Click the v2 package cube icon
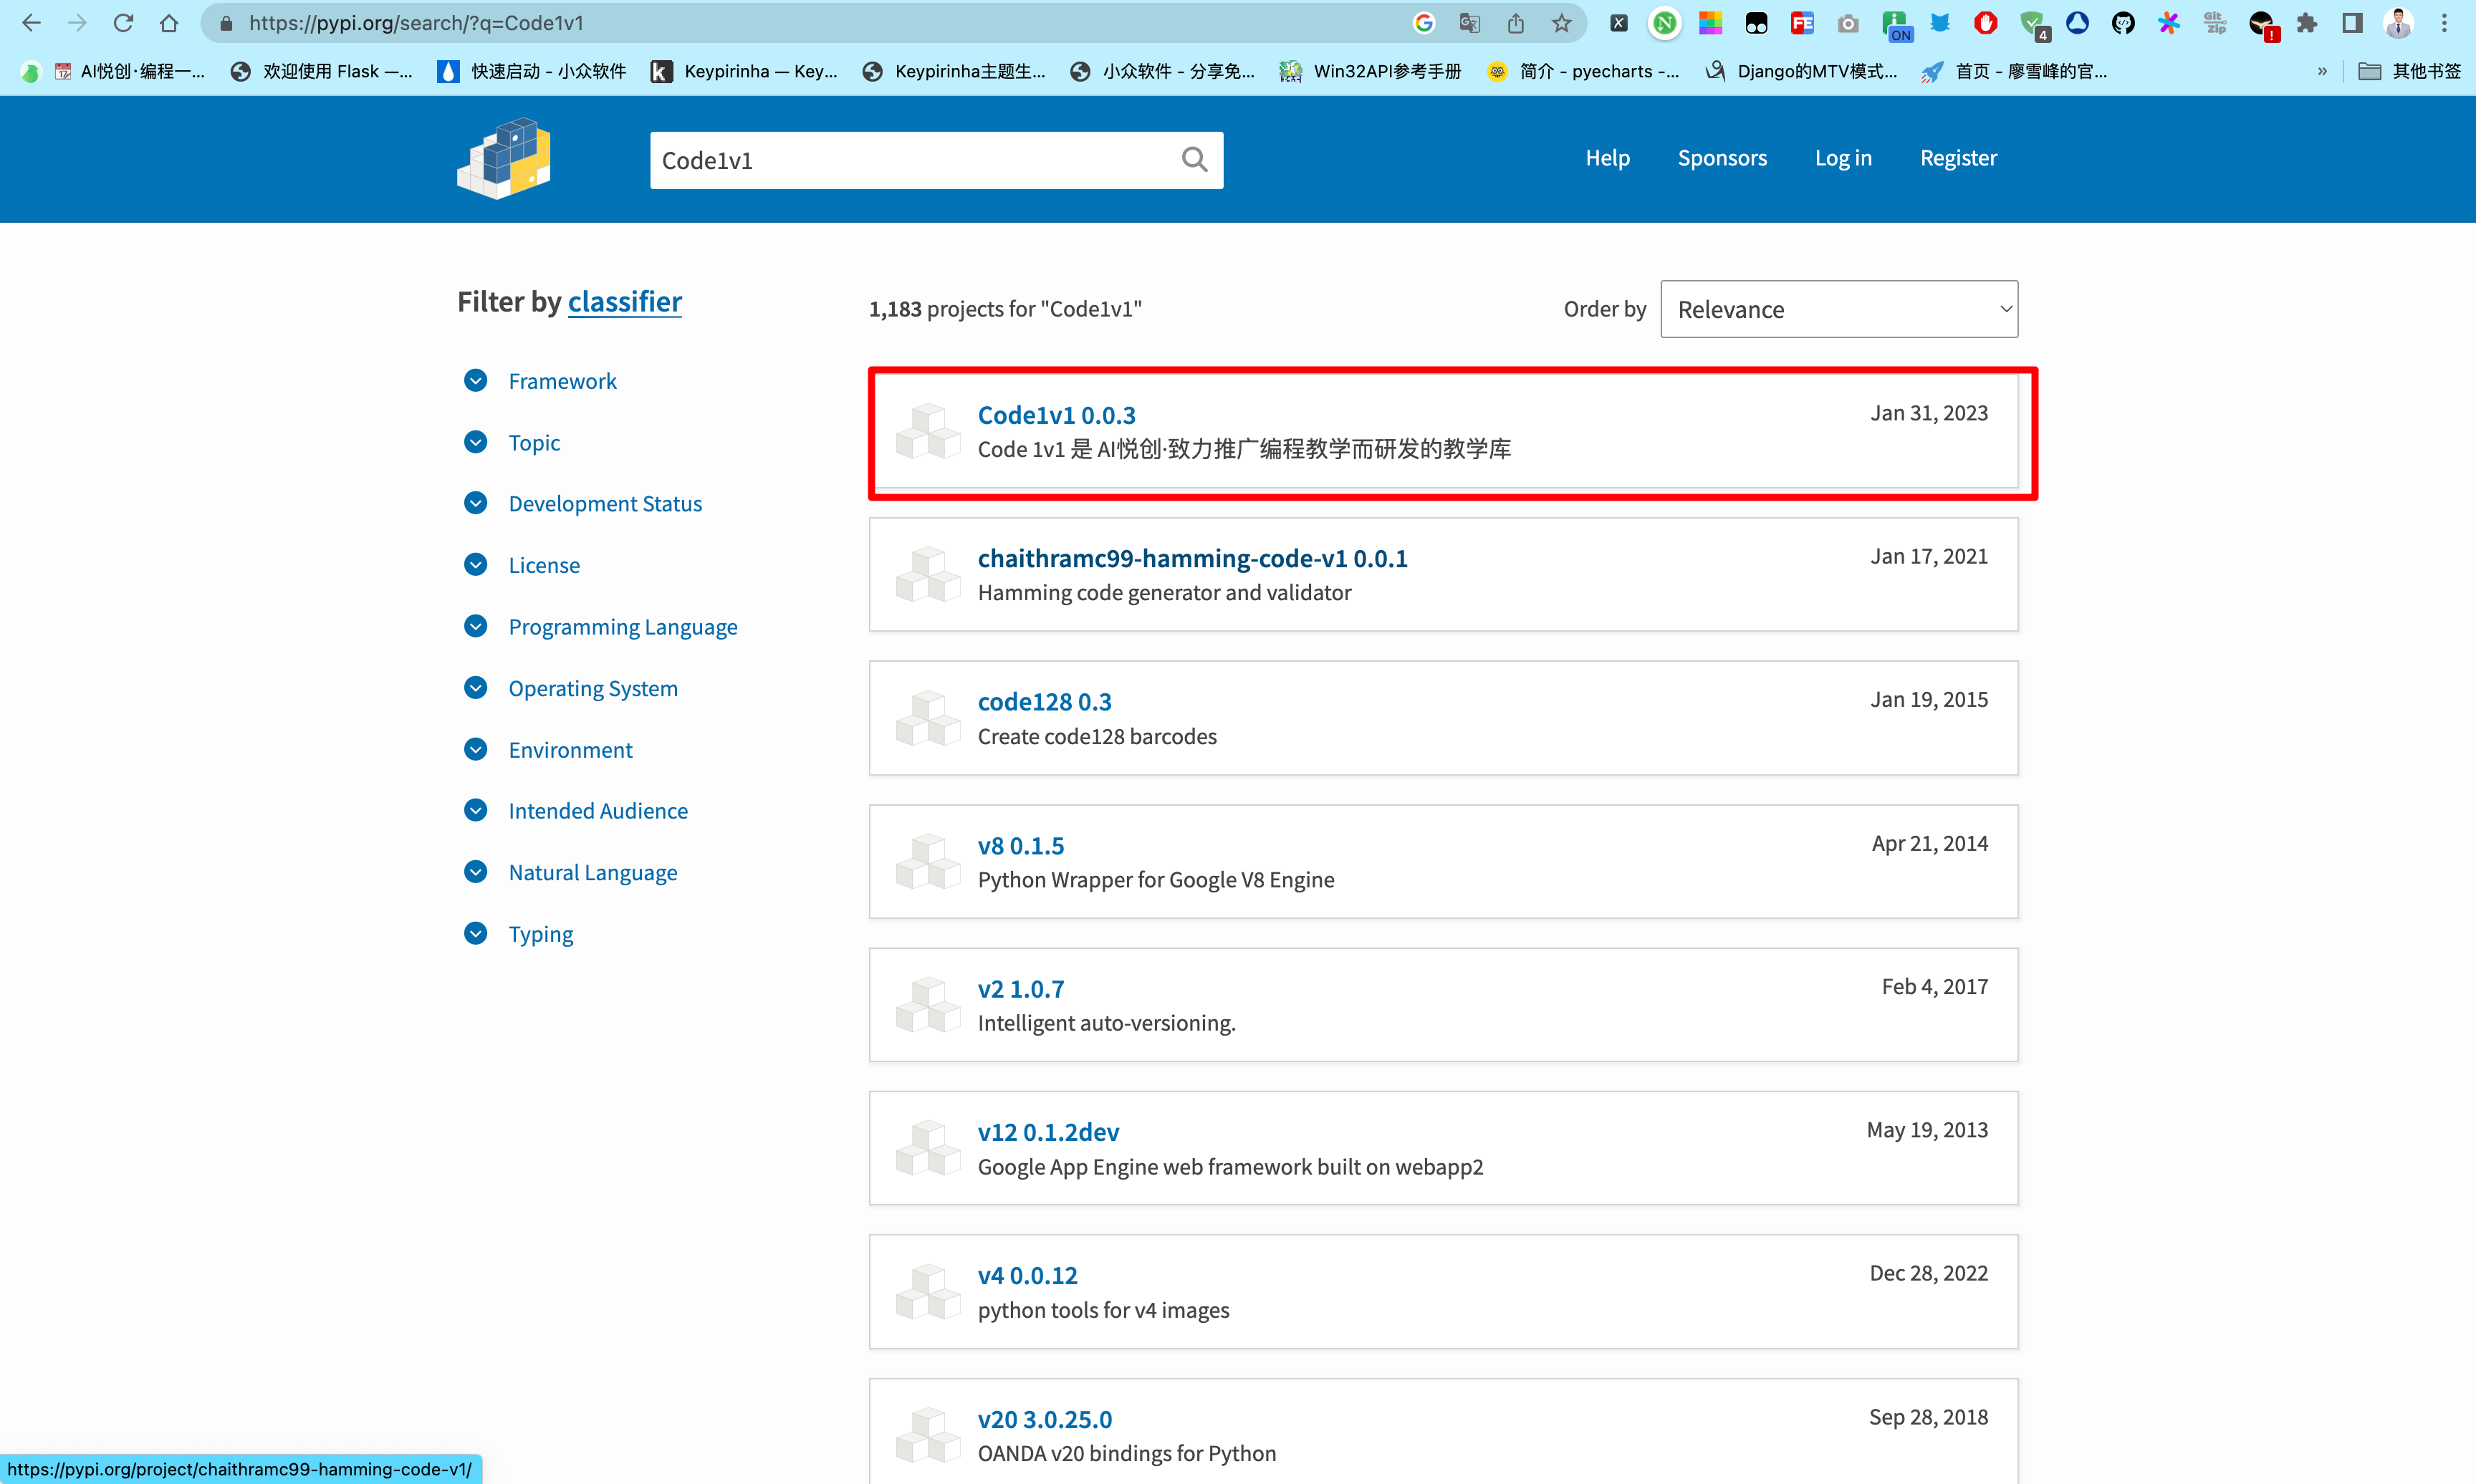This screenshot has height=1484, width=2476. (x=927, y=1005)
